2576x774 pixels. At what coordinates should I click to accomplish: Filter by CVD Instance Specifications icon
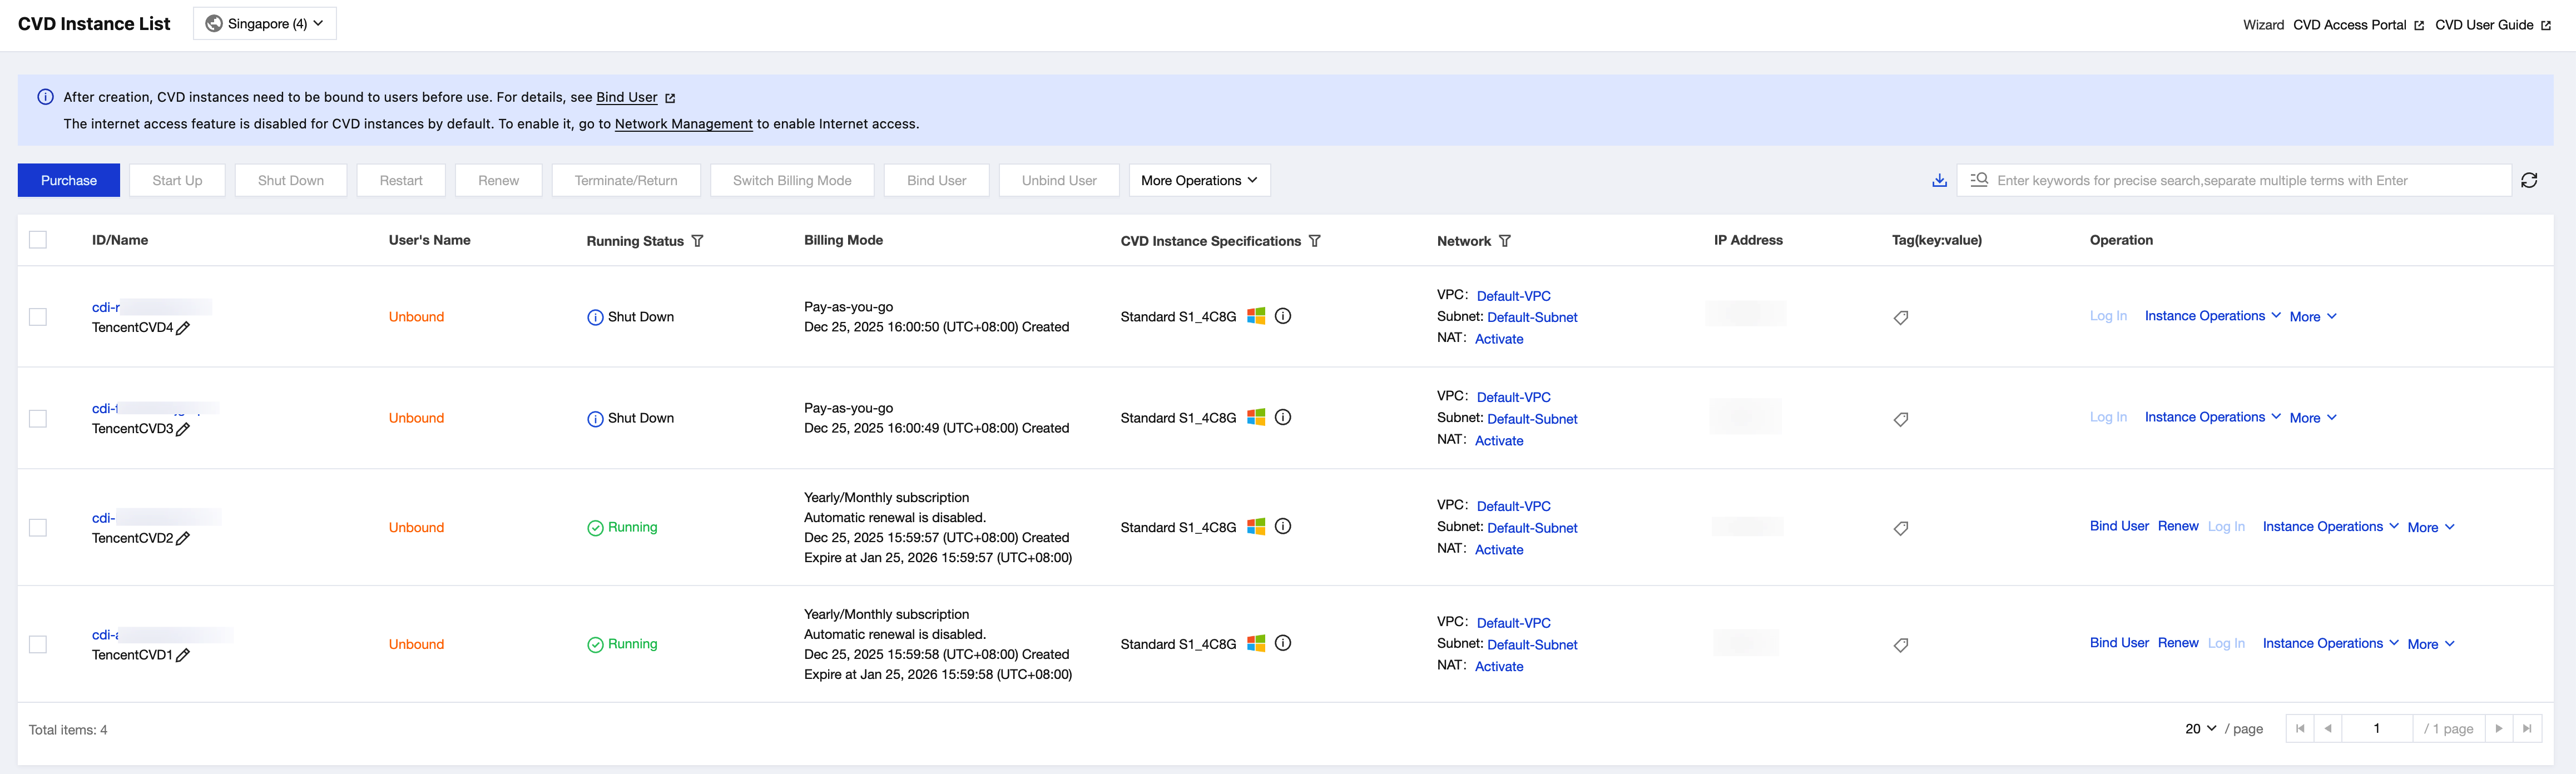pyautogui.click(x=1315, y=241)
